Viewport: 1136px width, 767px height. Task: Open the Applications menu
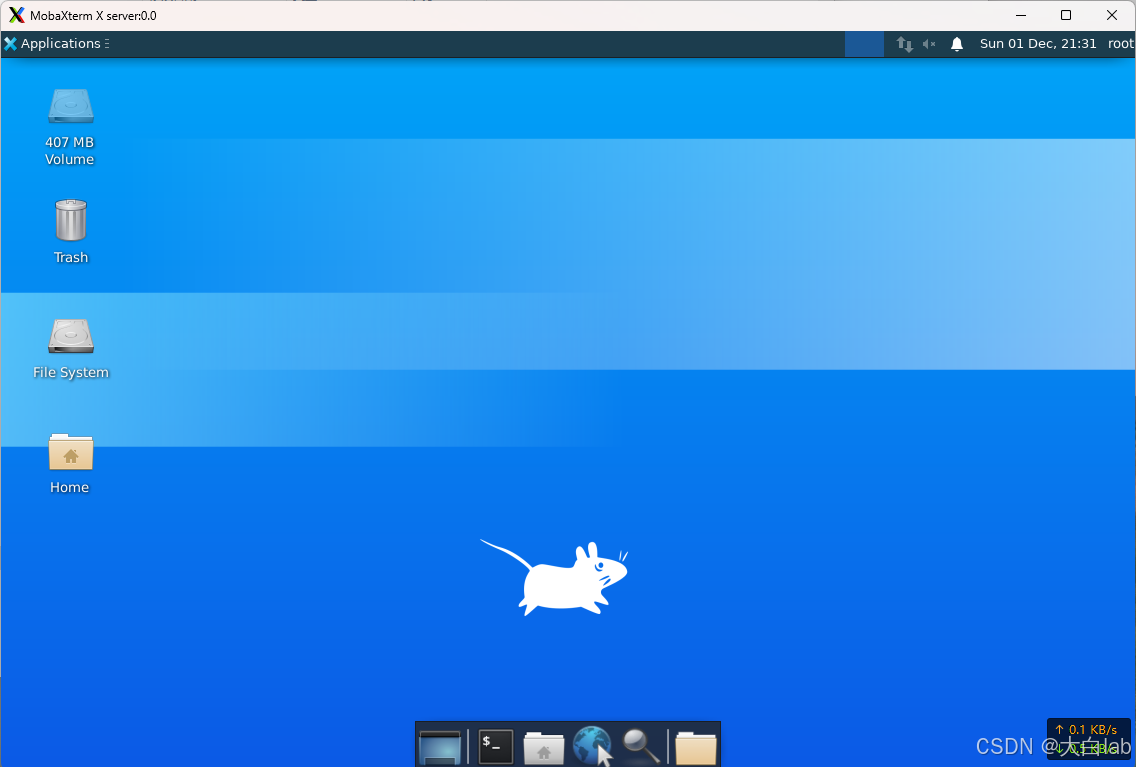55,43
